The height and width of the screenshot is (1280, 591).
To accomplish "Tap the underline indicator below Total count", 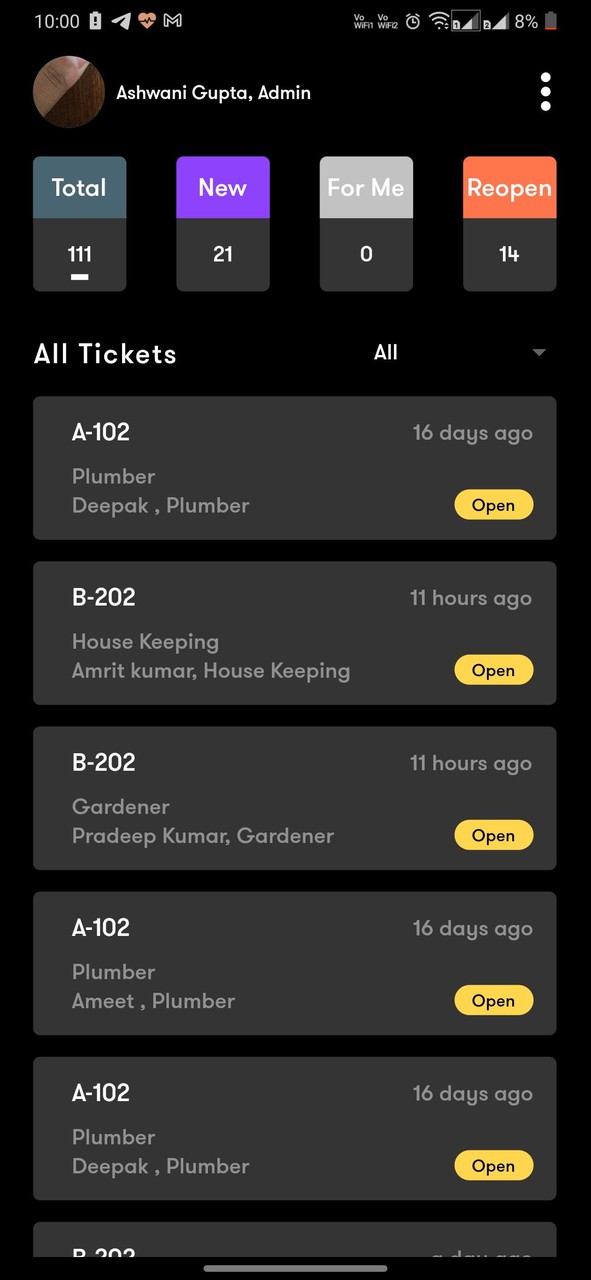I will [79, 275].
